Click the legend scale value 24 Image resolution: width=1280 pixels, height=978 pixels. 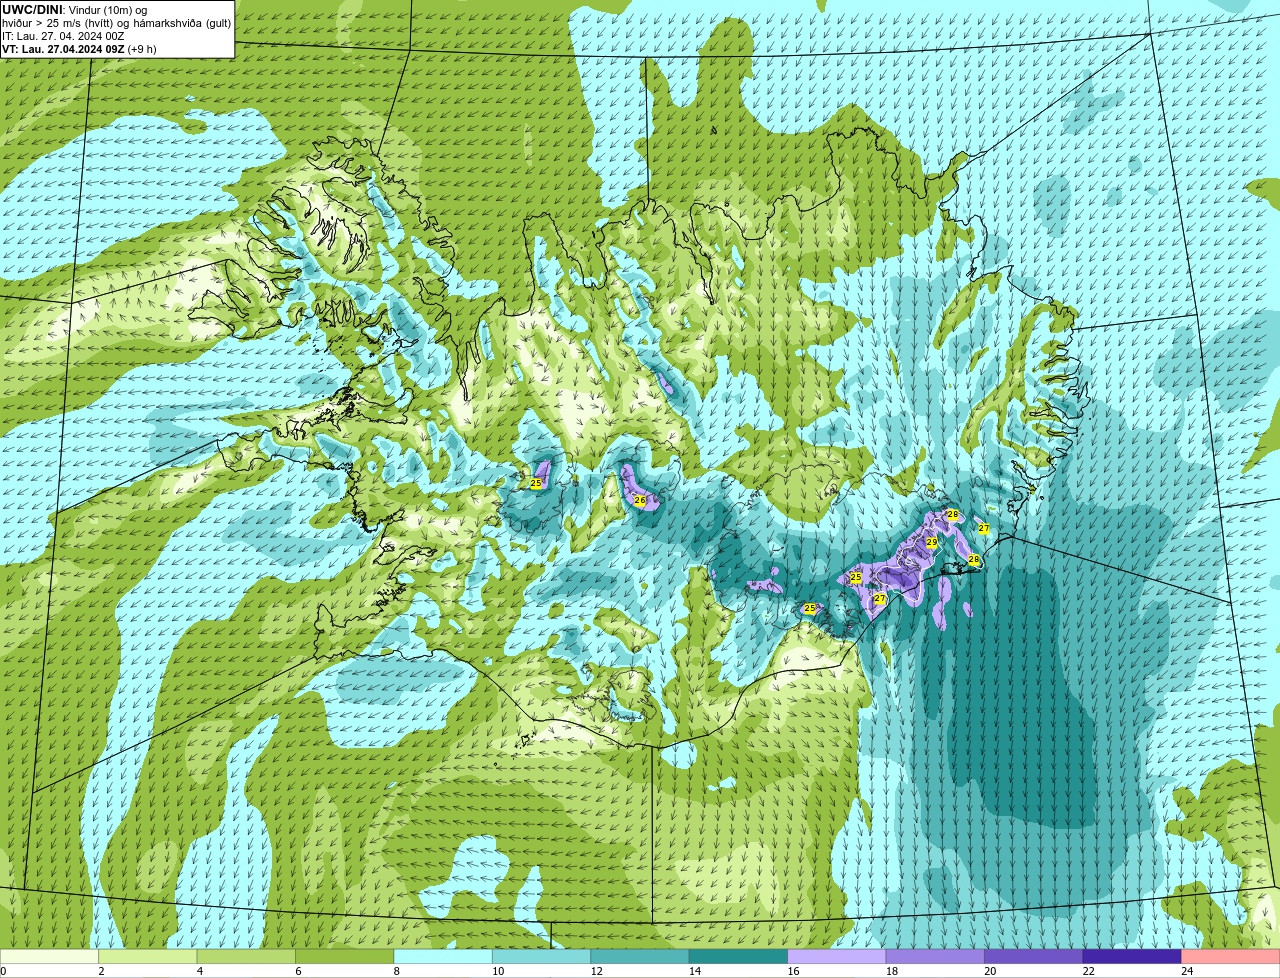(x=1186, y=971)
